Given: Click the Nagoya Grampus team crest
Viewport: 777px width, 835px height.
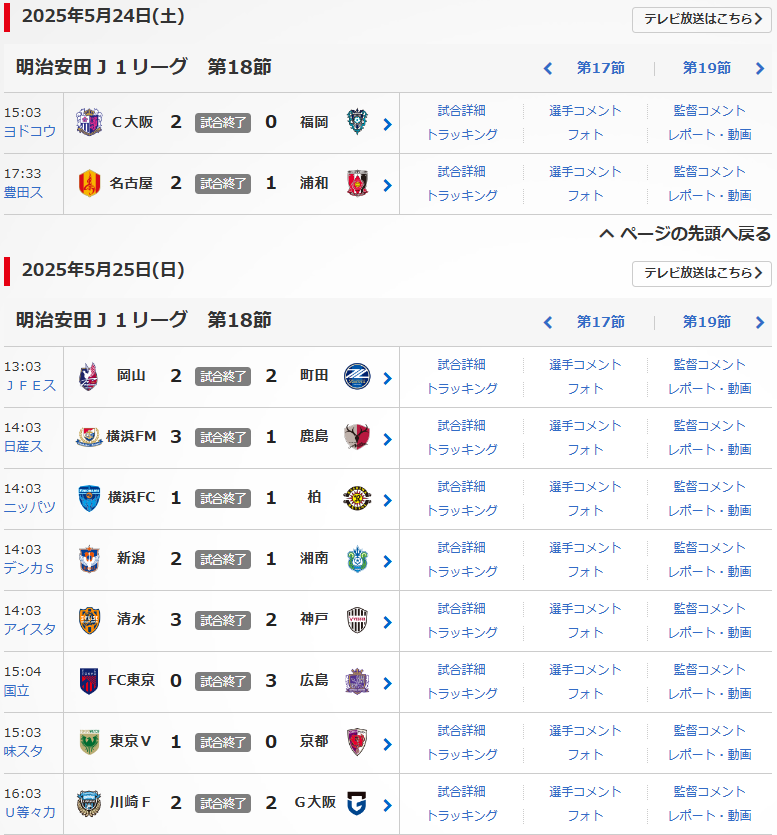Looking at the screenshot, I should pyautogui.click(x=89, y=184).
